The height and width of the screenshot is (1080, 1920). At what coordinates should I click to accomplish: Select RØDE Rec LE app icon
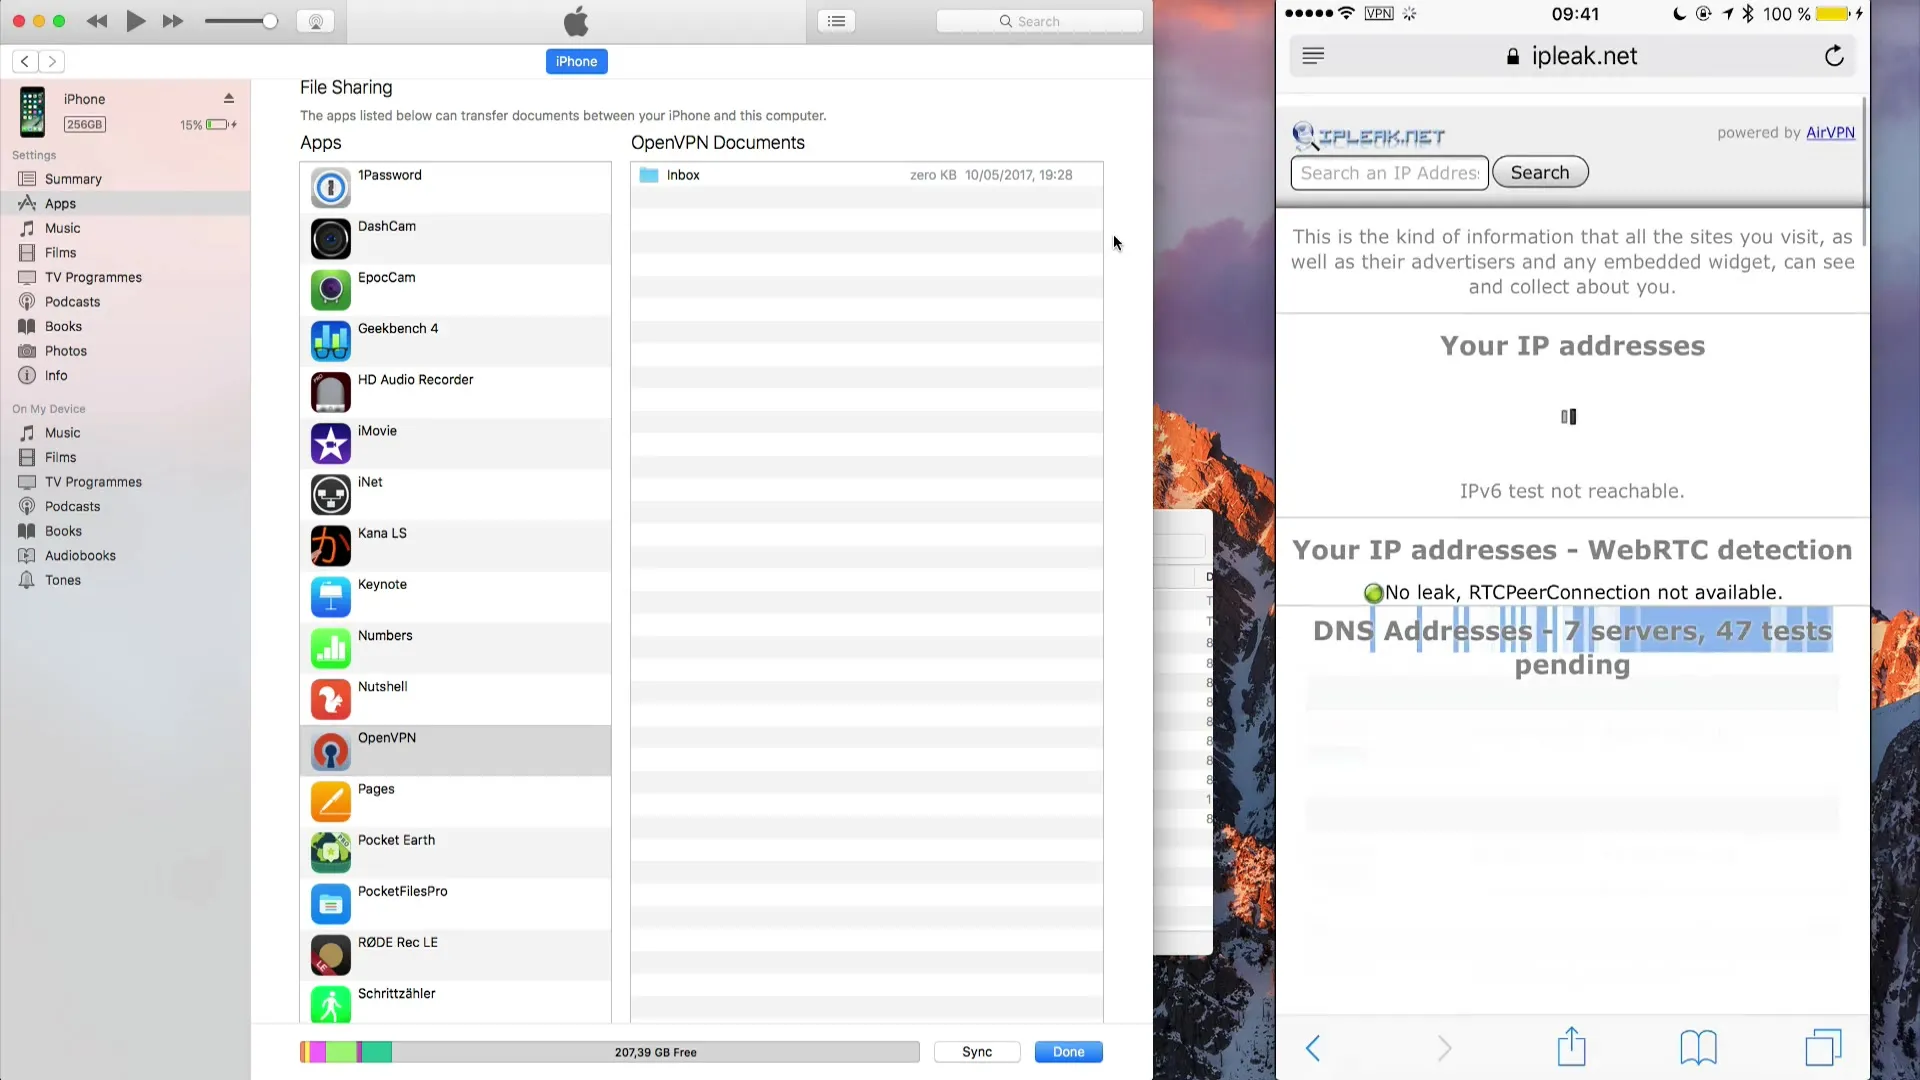[x=330, y=955]
